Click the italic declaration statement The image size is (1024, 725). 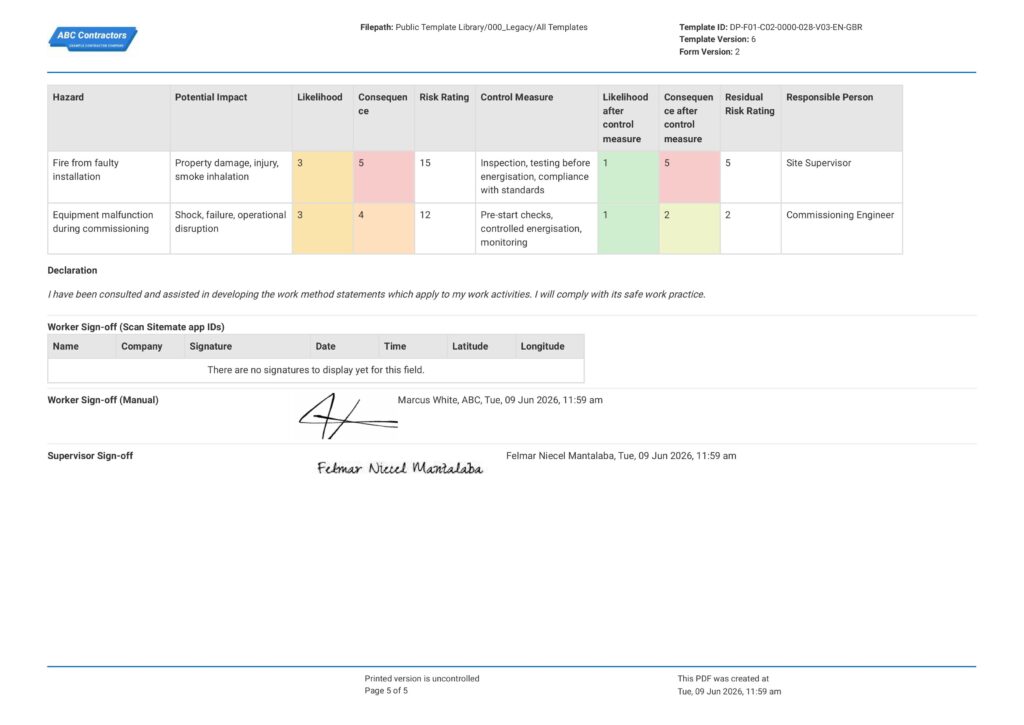[x=376, y=295]
